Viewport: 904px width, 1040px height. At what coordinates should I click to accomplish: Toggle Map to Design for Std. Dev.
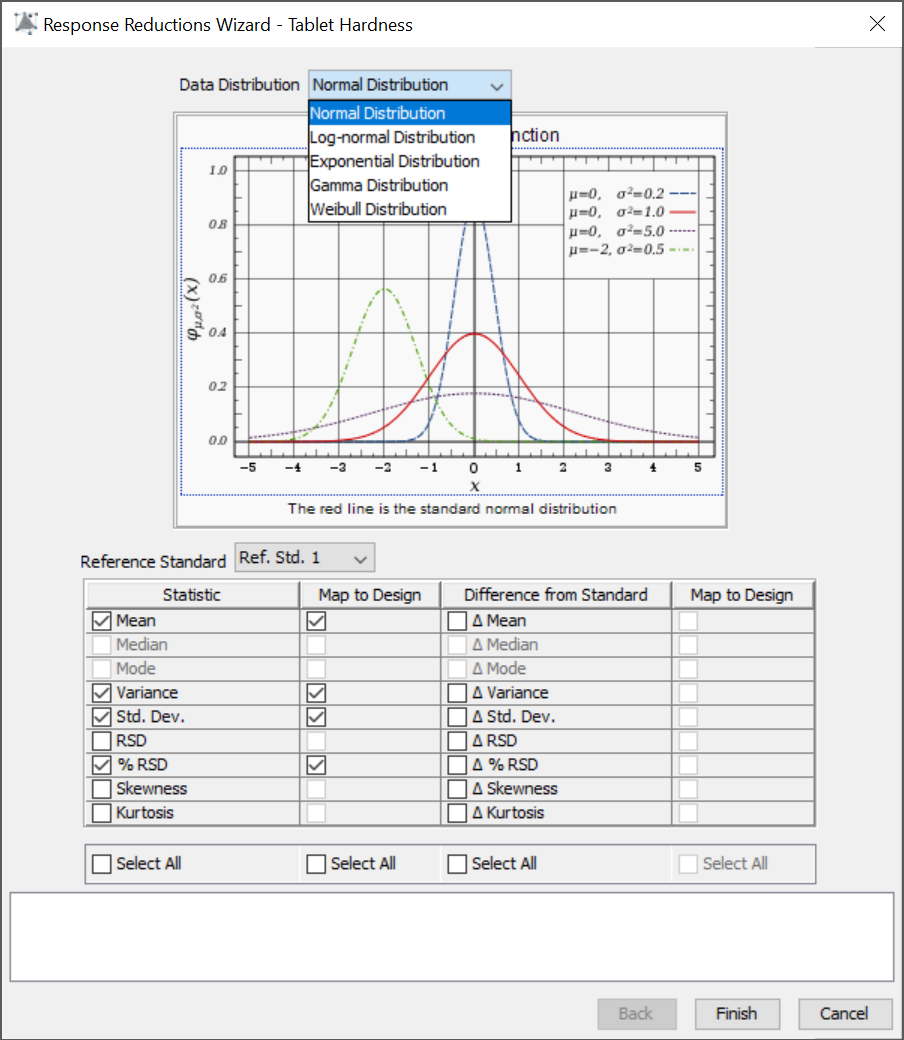pos(316,717)
